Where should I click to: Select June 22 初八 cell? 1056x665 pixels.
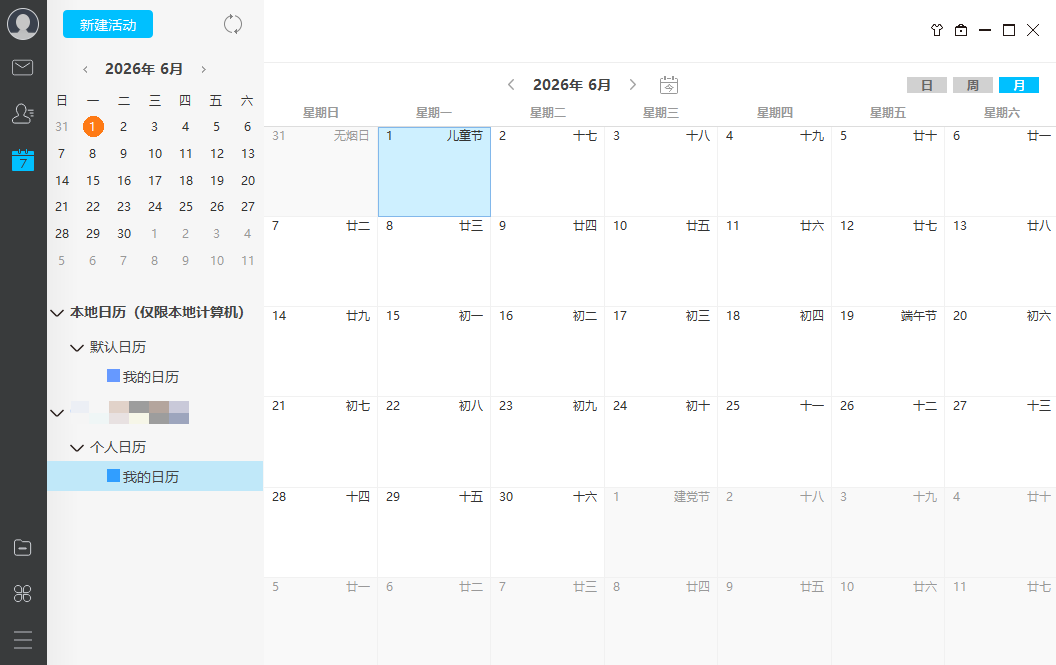(x=434, y=442)
